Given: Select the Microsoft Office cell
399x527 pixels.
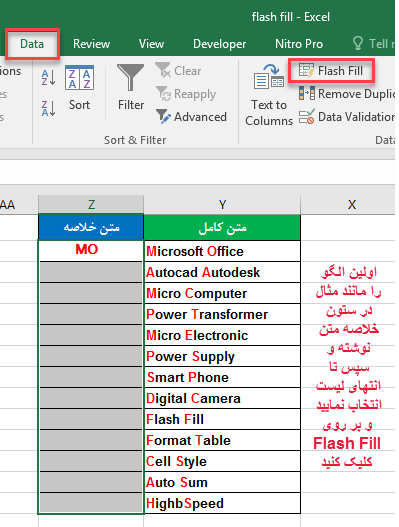Looking at the screenshot, I should [x=222, y=251].
